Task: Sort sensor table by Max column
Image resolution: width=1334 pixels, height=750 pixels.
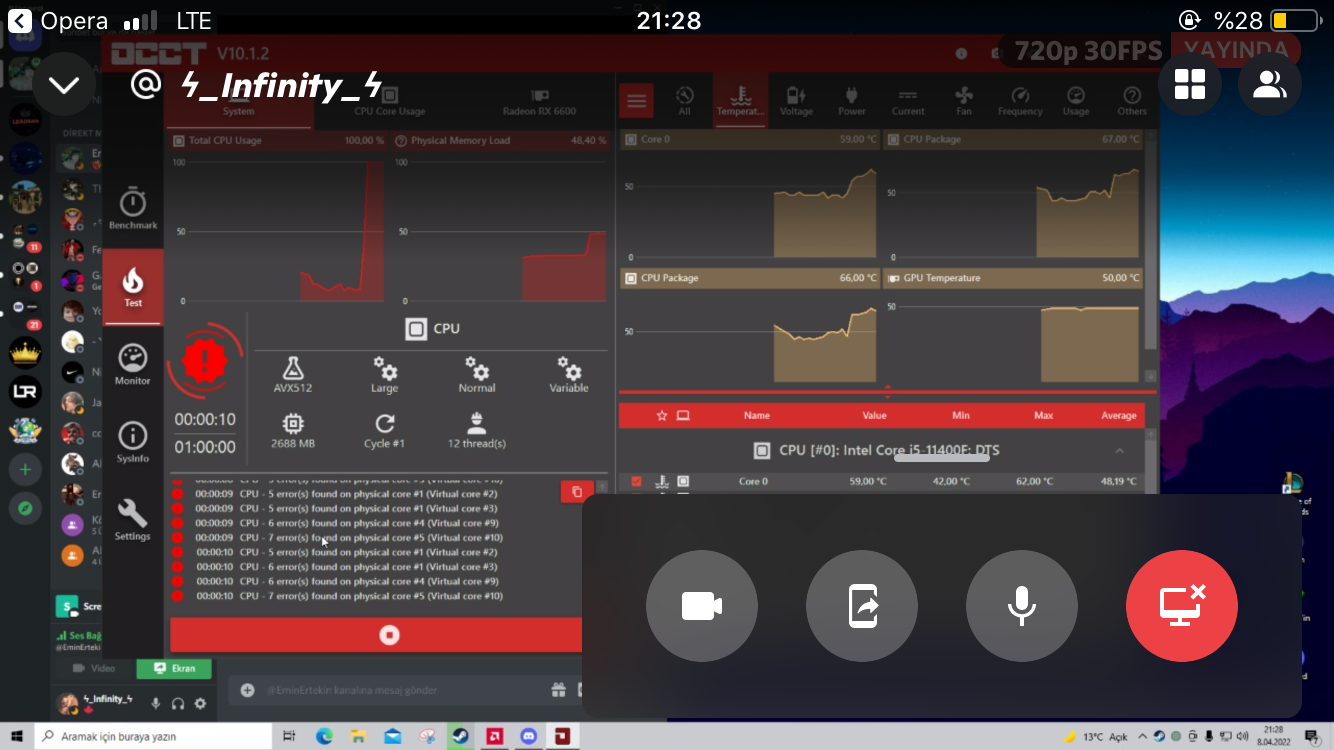Action: coord(1043,415)
